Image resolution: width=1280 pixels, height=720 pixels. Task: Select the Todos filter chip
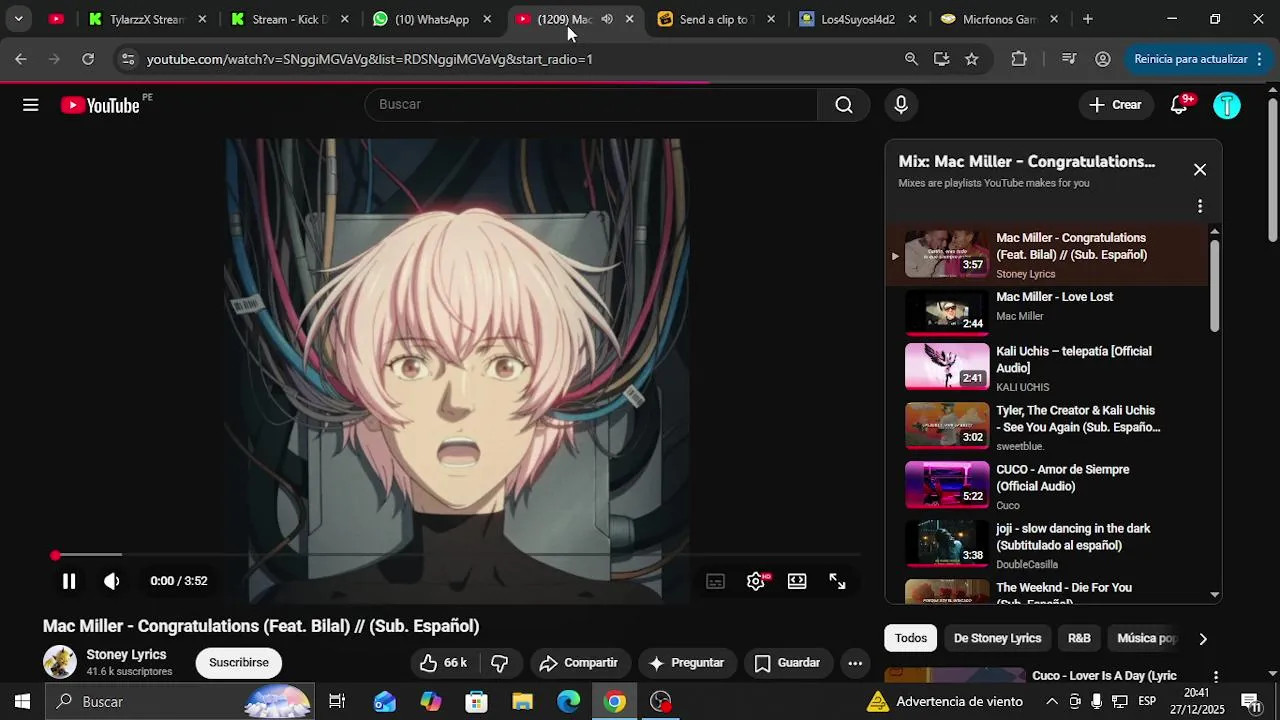(x=911, y=638)
